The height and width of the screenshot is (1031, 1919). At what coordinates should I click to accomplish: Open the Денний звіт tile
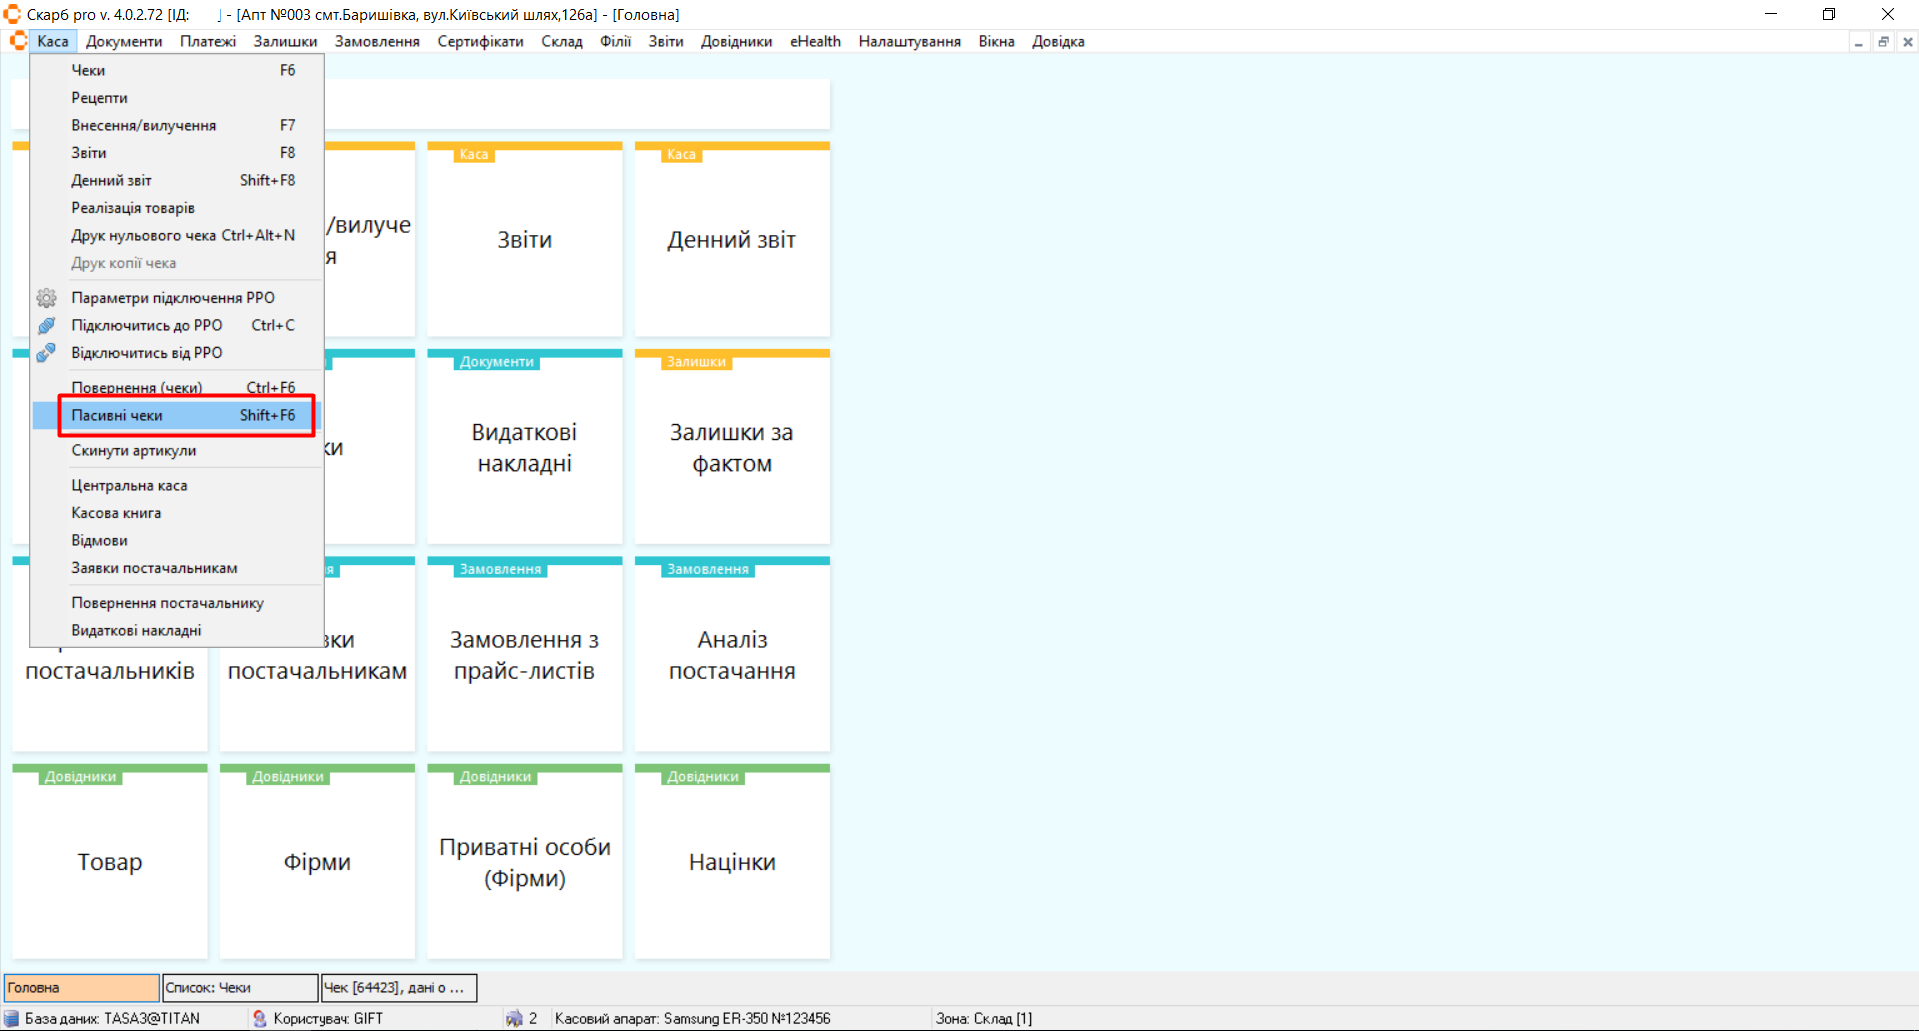tap(732, 240)
